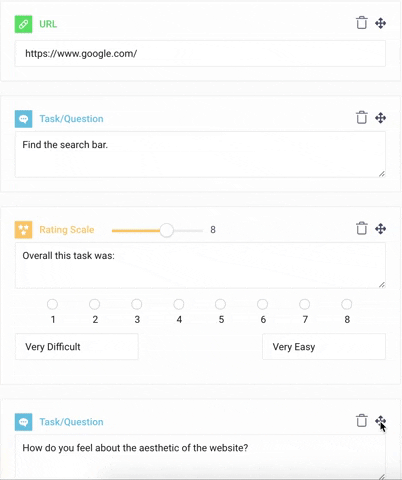
Task: Choose rating option 6
Action: [262, 304]
